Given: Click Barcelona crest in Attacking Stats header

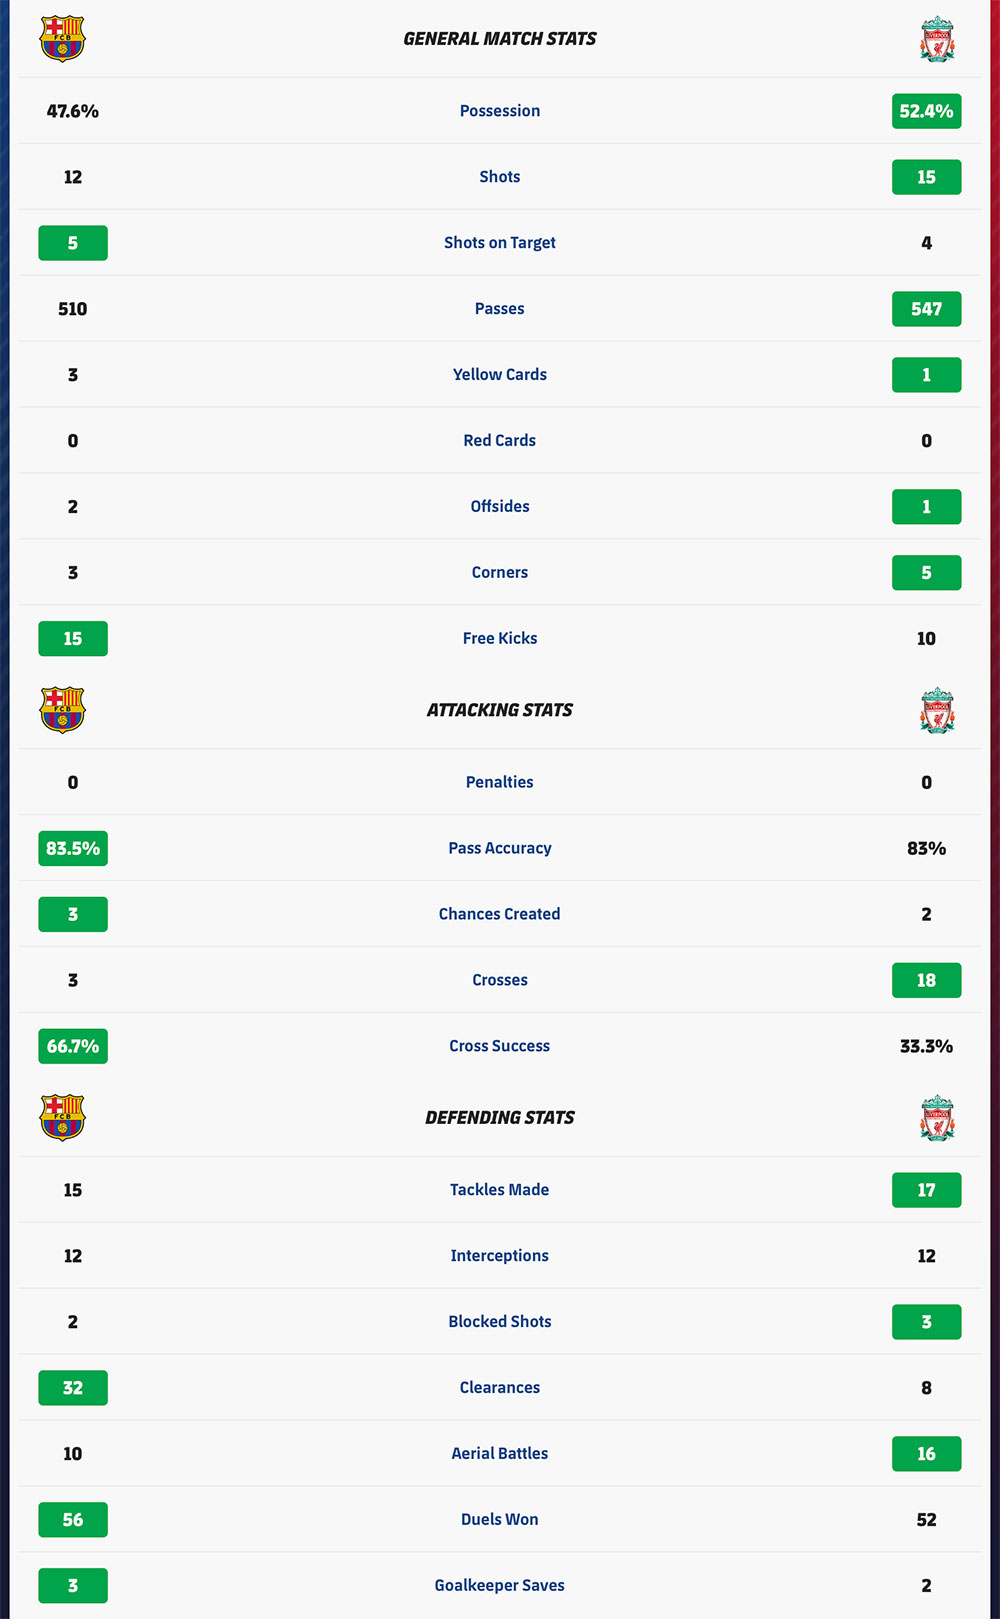Looking at the screenshot, I should pyautogui.click(x=62, y=710).
